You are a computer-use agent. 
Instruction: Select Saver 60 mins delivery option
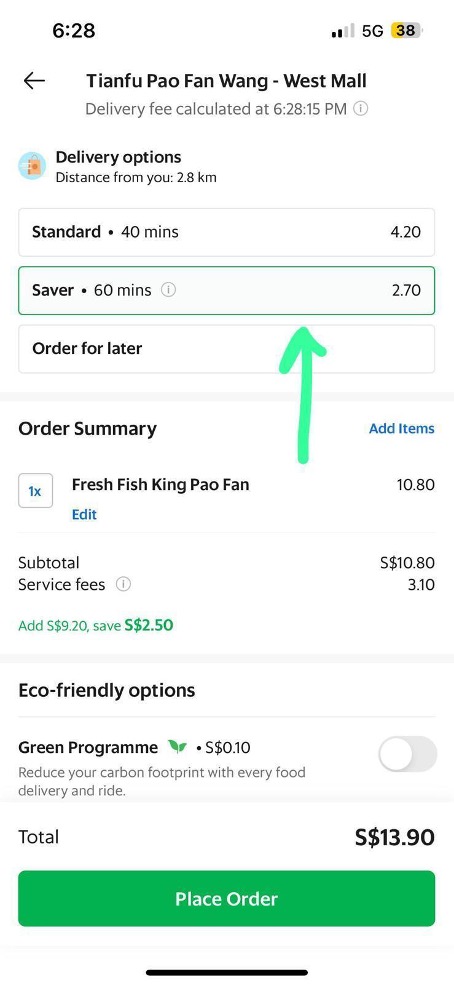click(x=226, y=291)
